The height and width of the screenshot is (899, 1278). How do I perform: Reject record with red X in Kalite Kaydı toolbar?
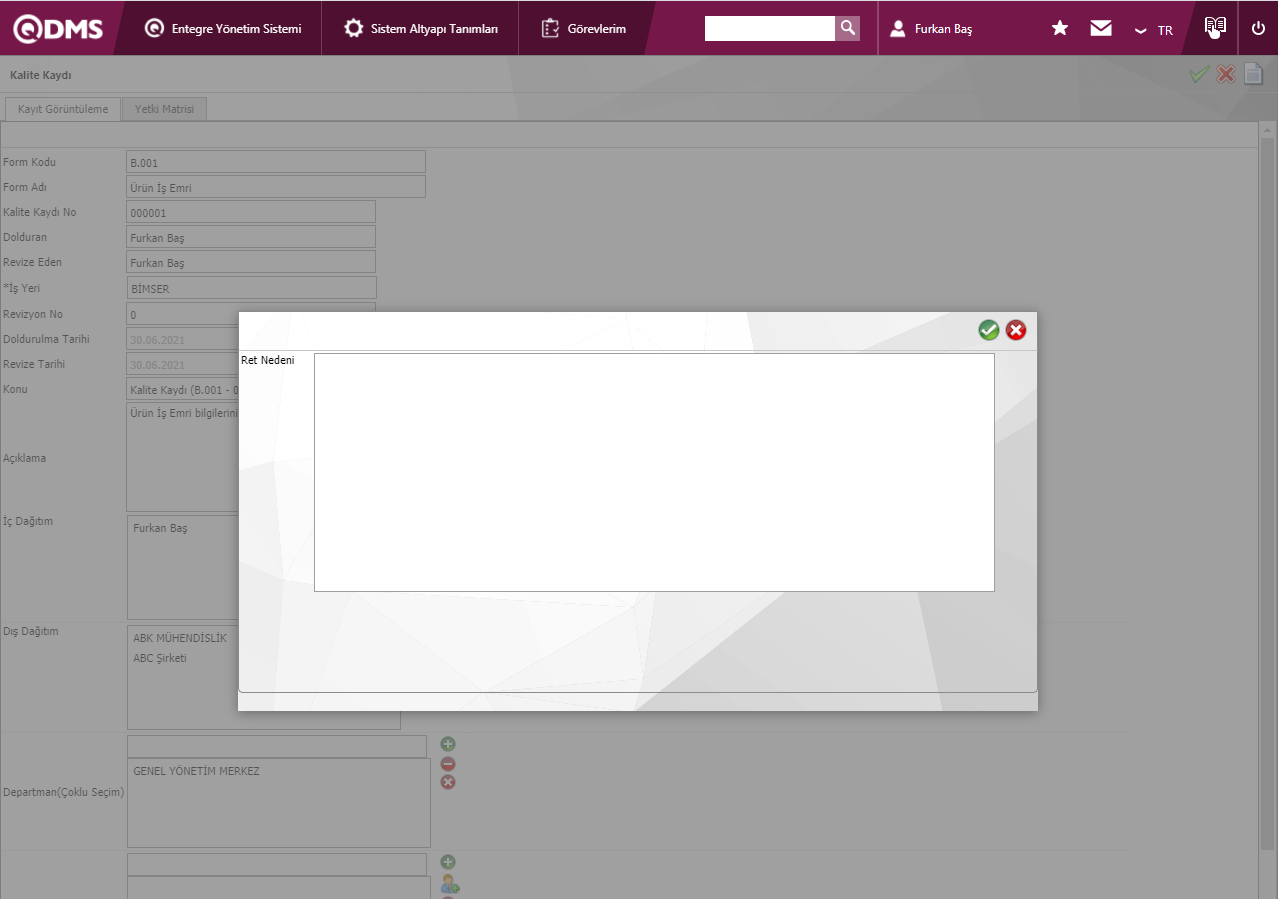pyautogui.click(x=1226, y=74)
